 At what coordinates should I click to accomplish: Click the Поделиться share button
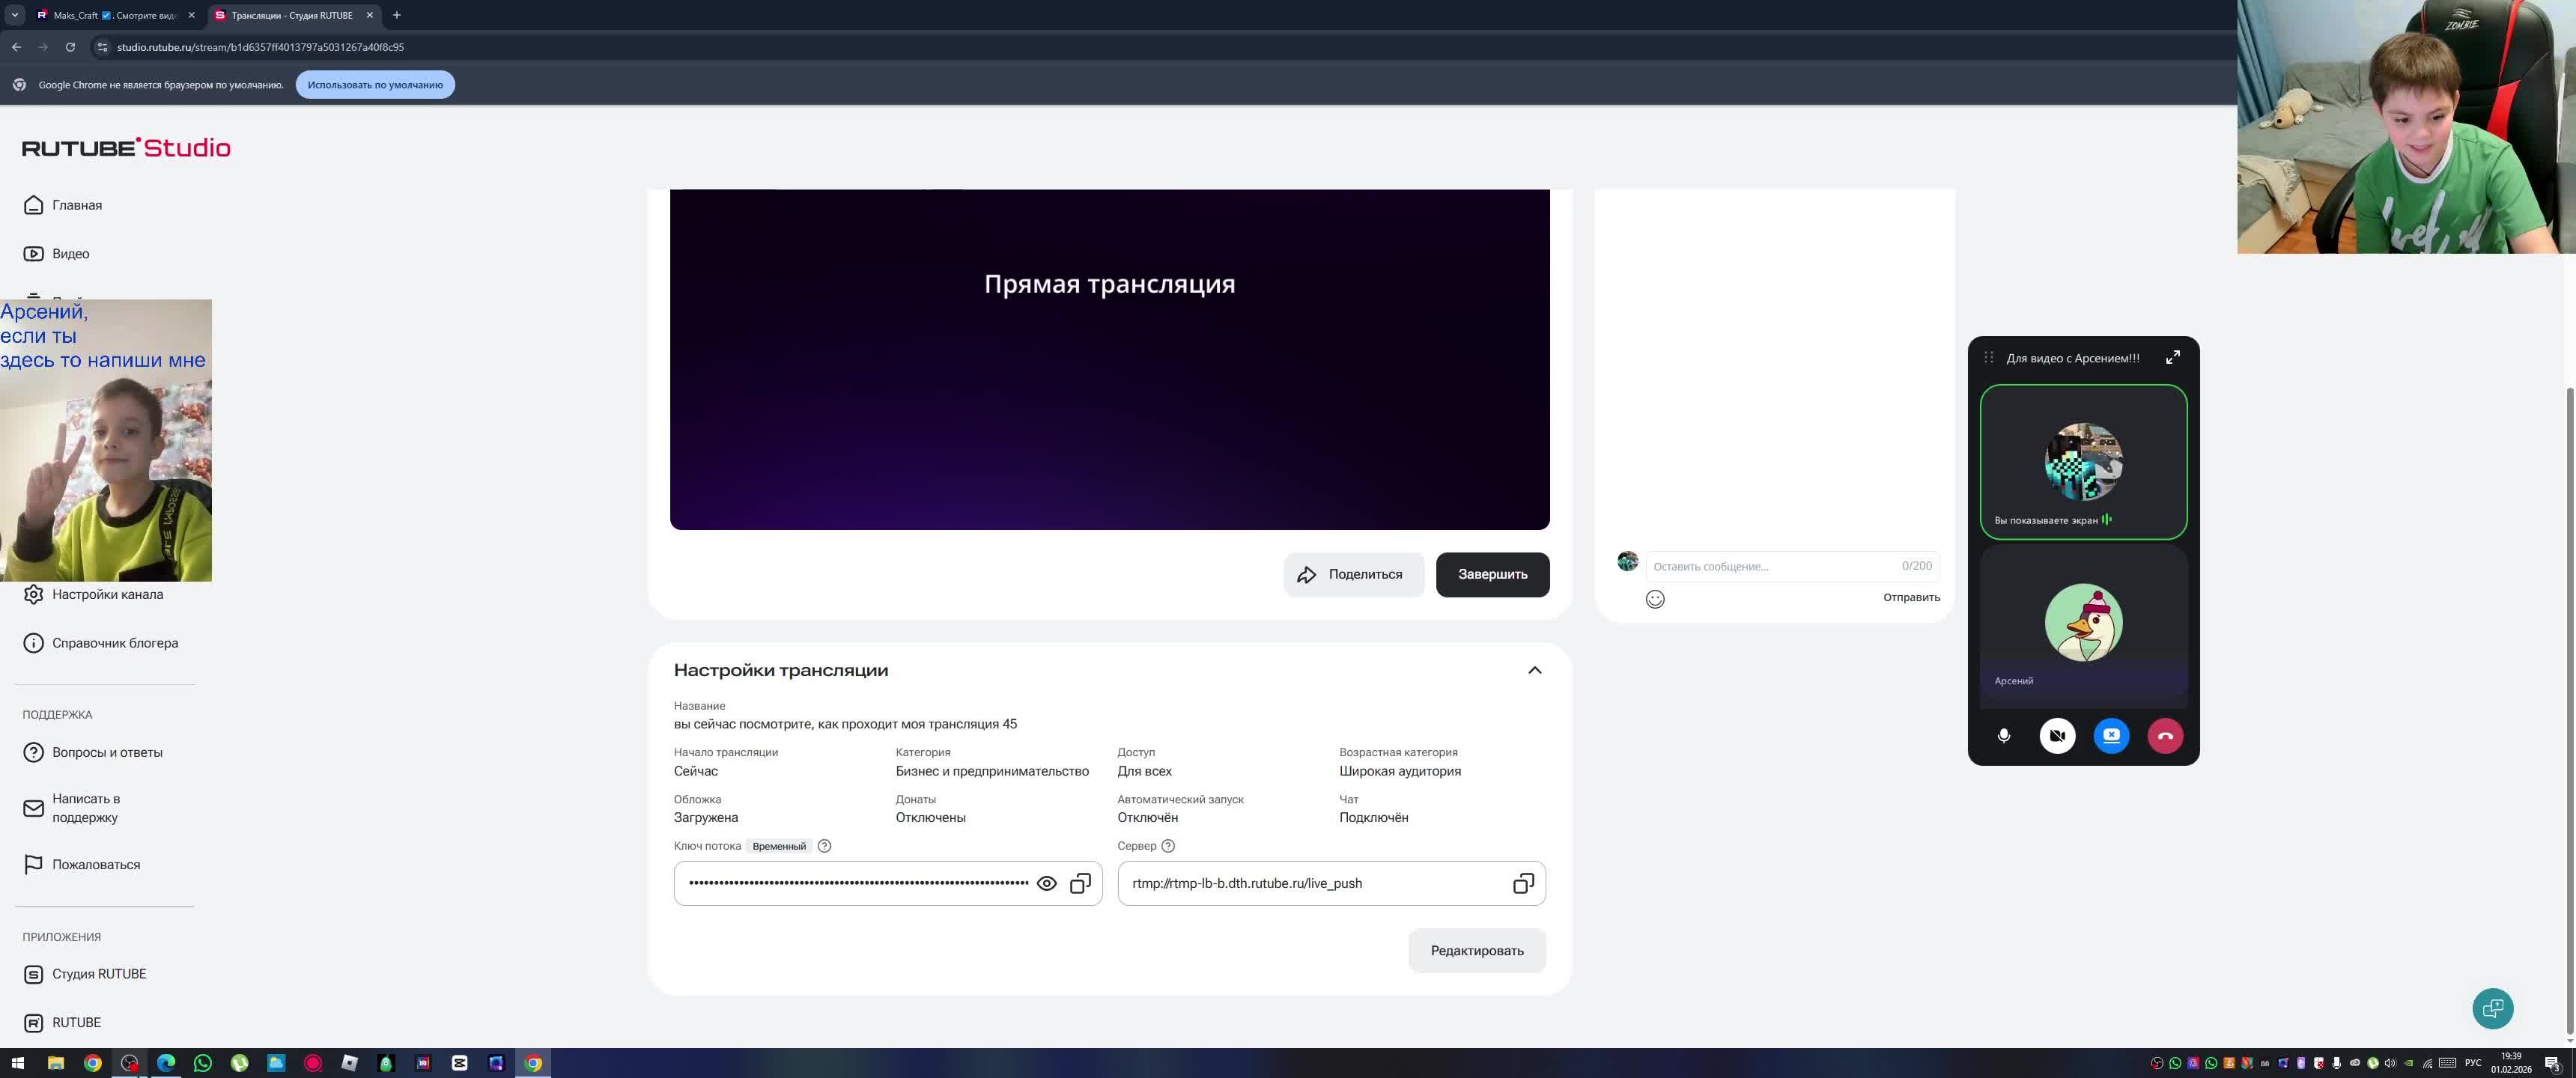[x=1353, y=575]
